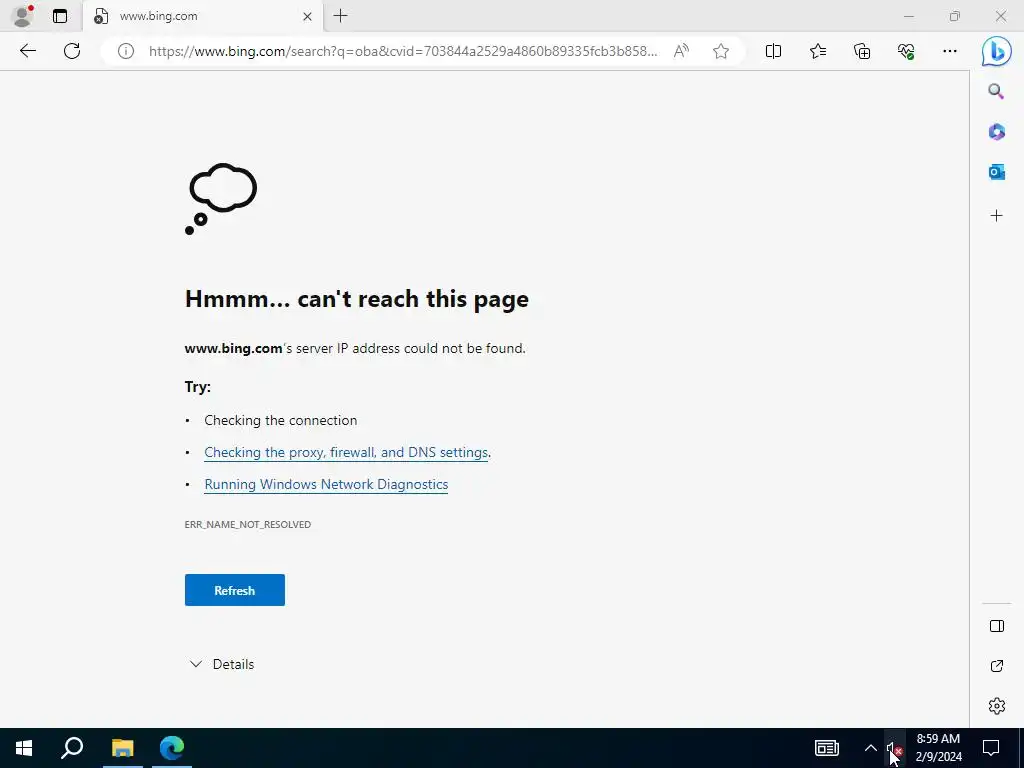
Task: Open the Favorites list icon
Action: [818, 51]
